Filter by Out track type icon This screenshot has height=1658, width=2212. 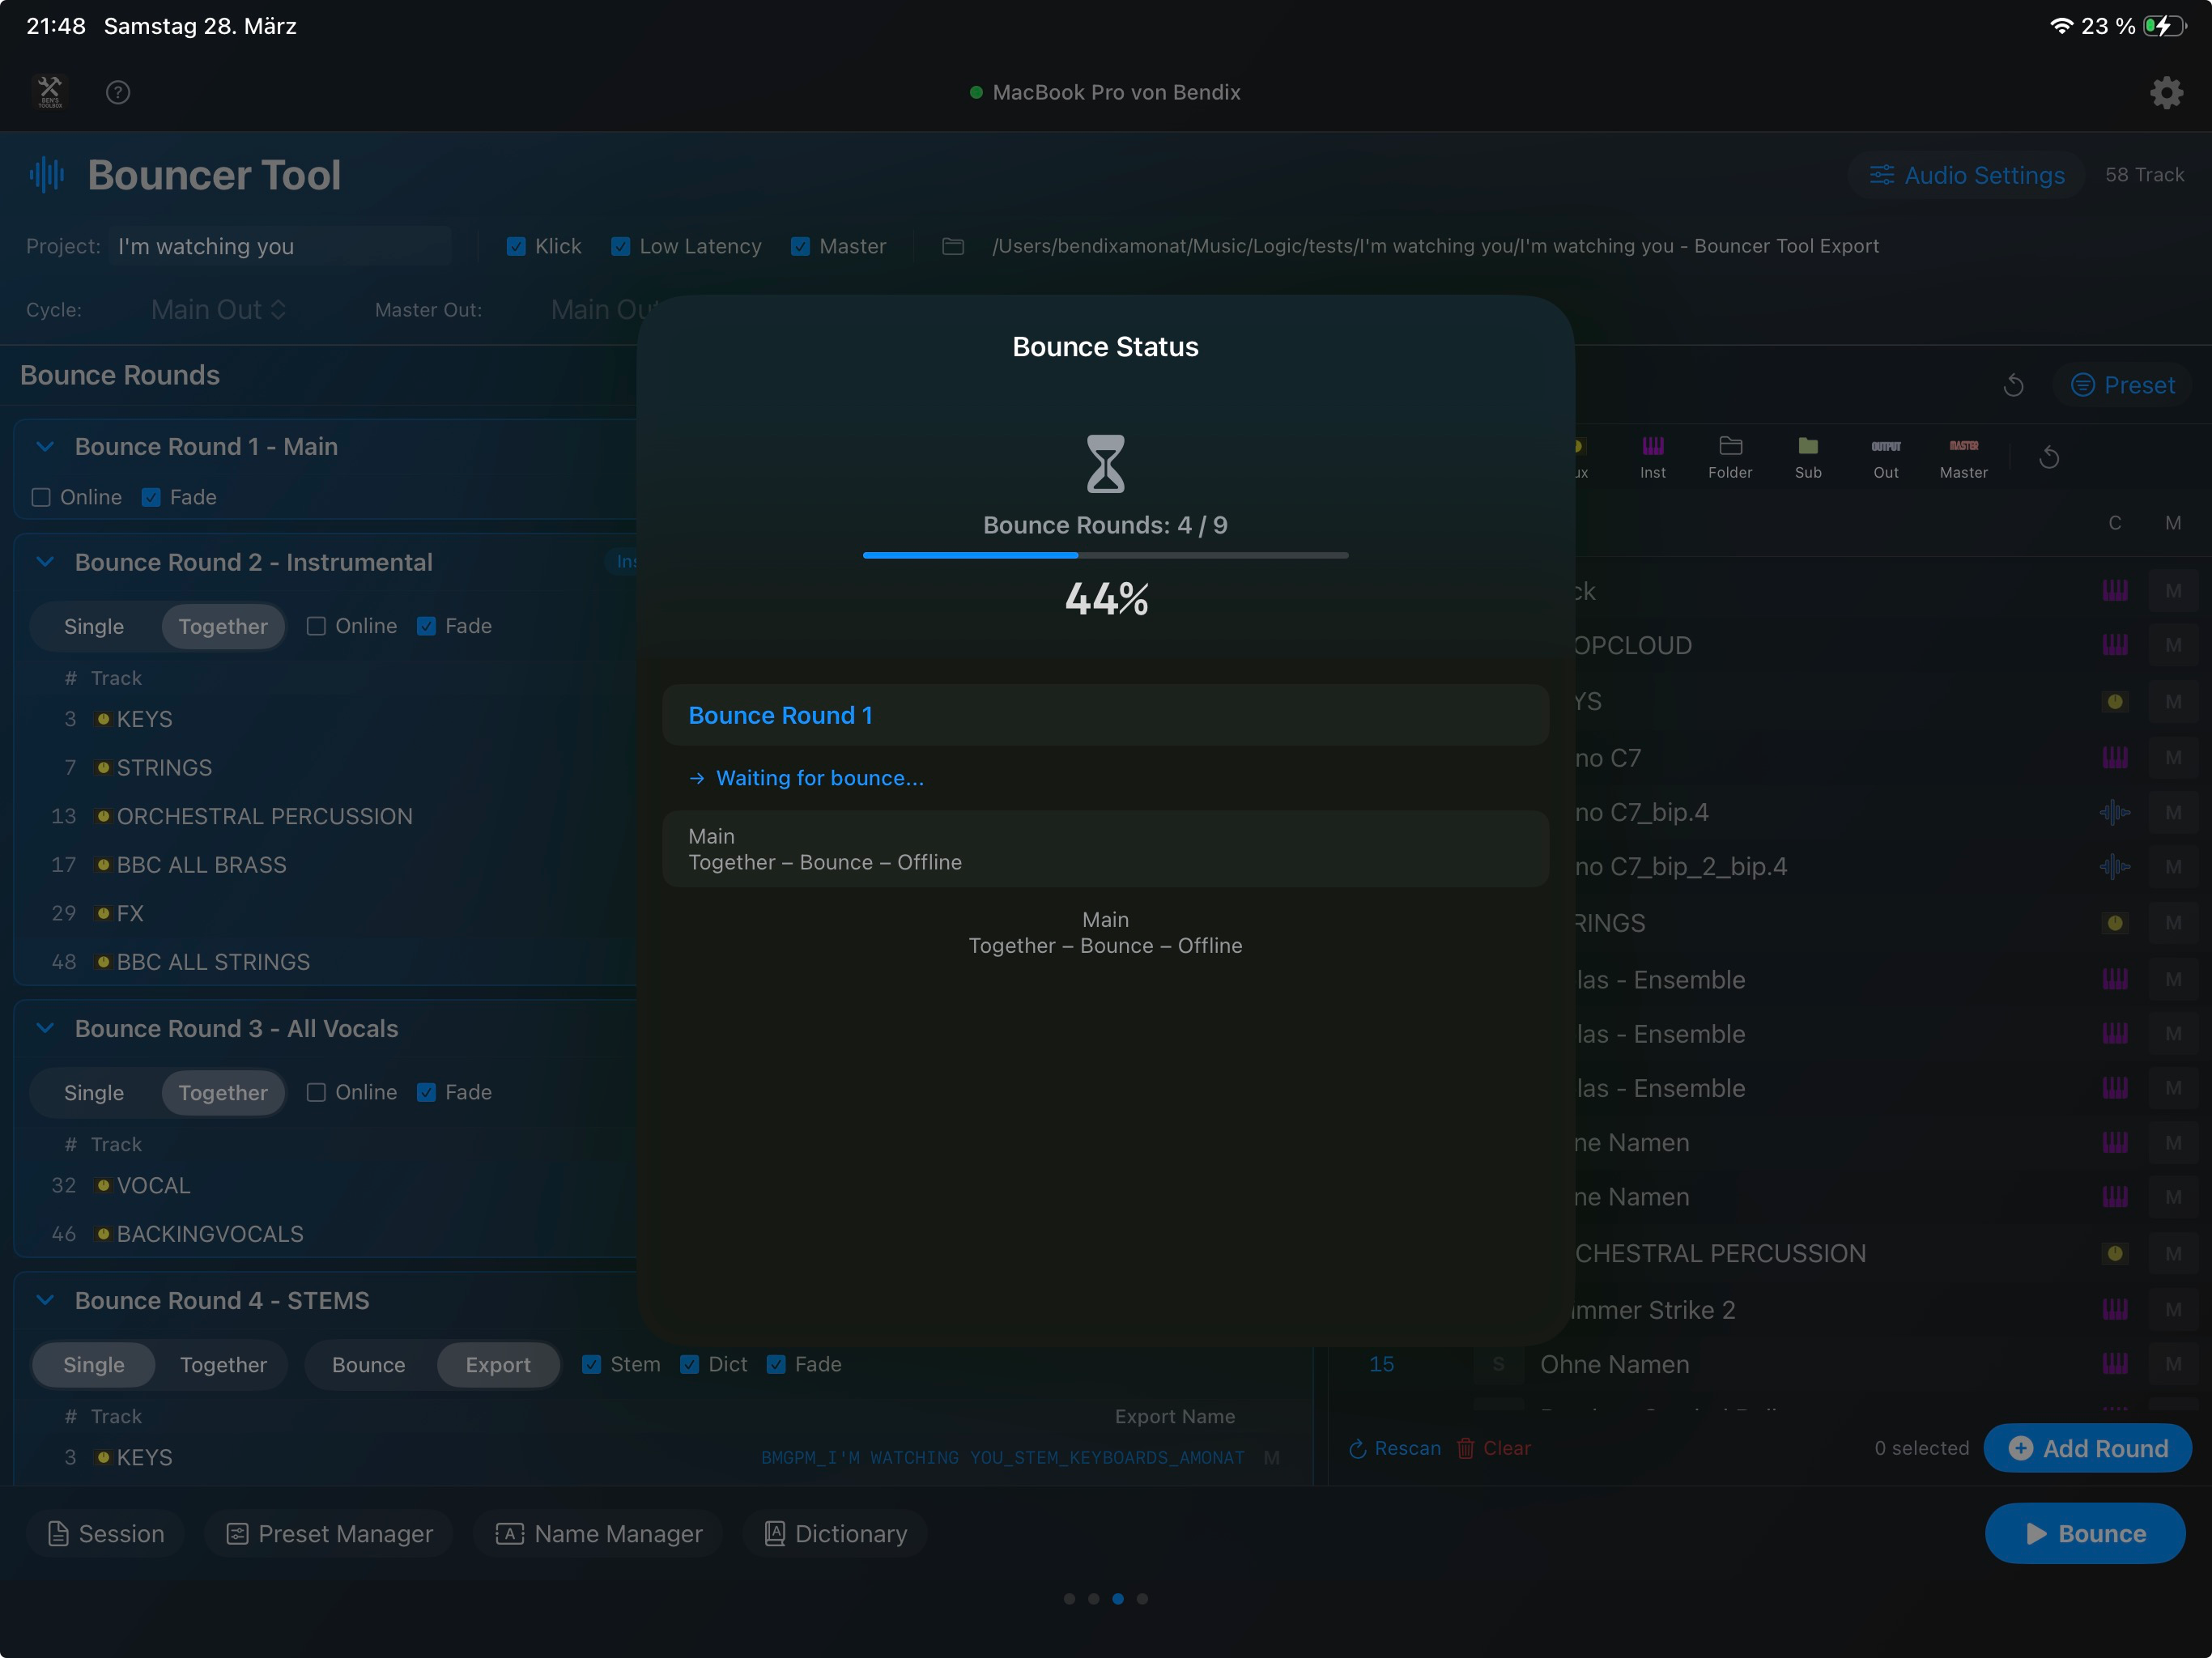click(1886, 457)
